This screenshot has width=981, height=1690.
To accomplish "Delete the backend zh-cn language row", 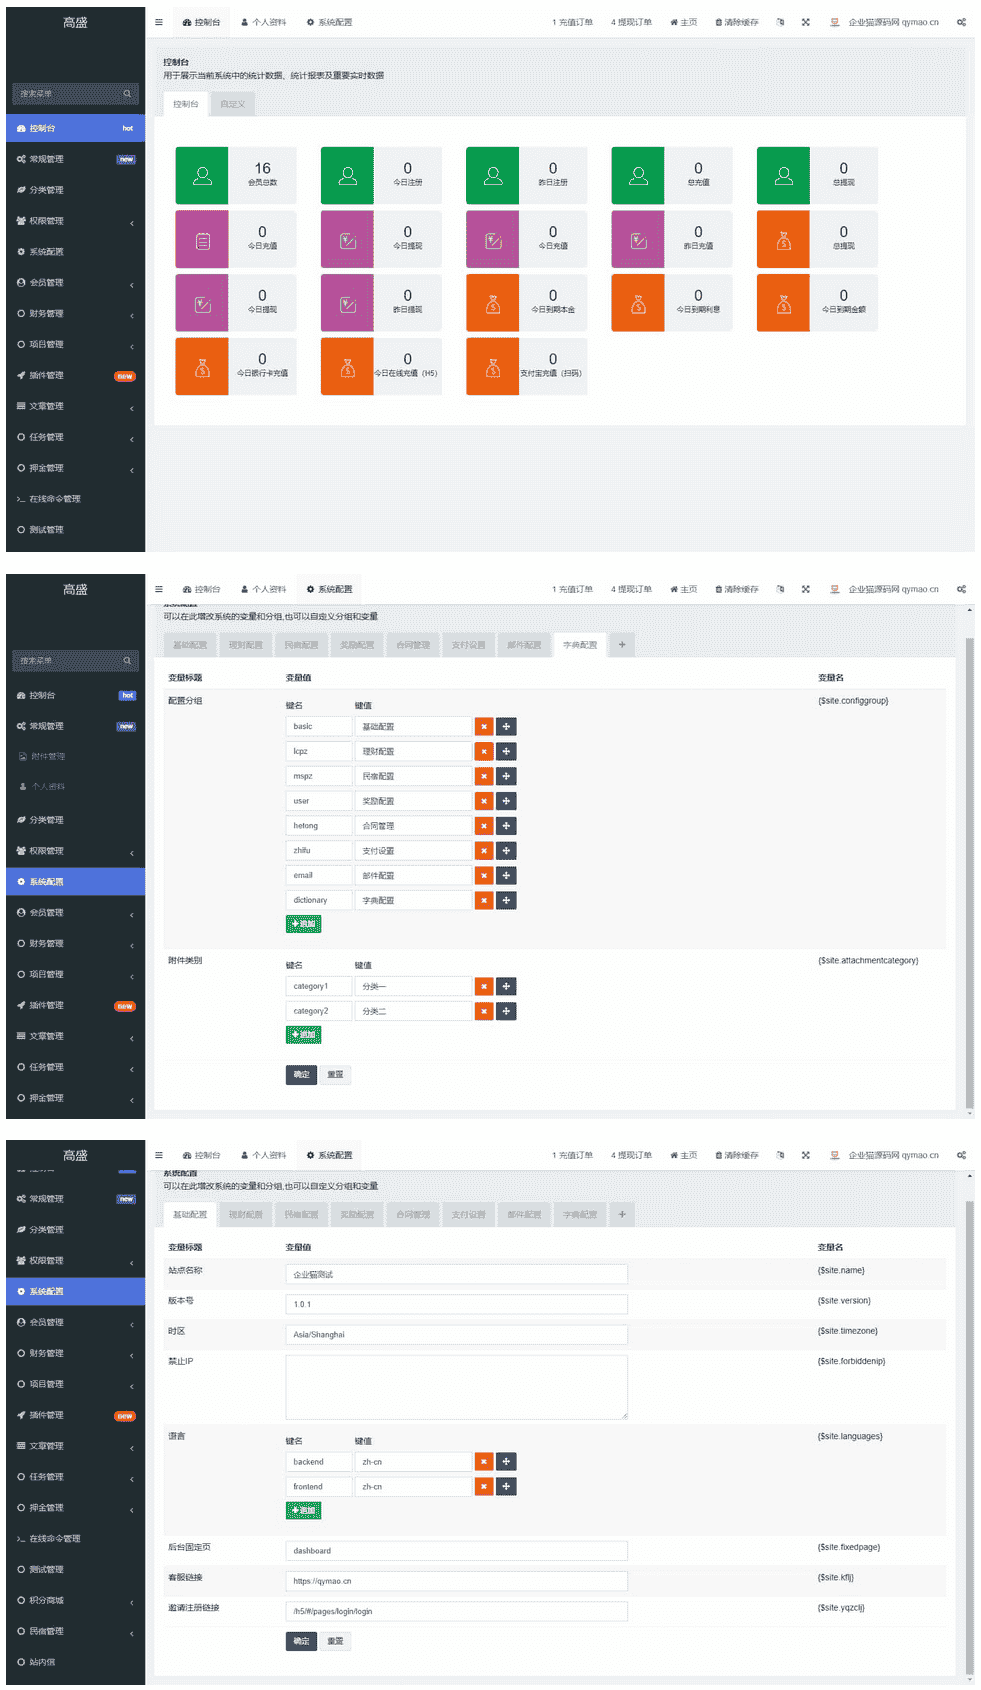I will click(x=484, y=1462).
